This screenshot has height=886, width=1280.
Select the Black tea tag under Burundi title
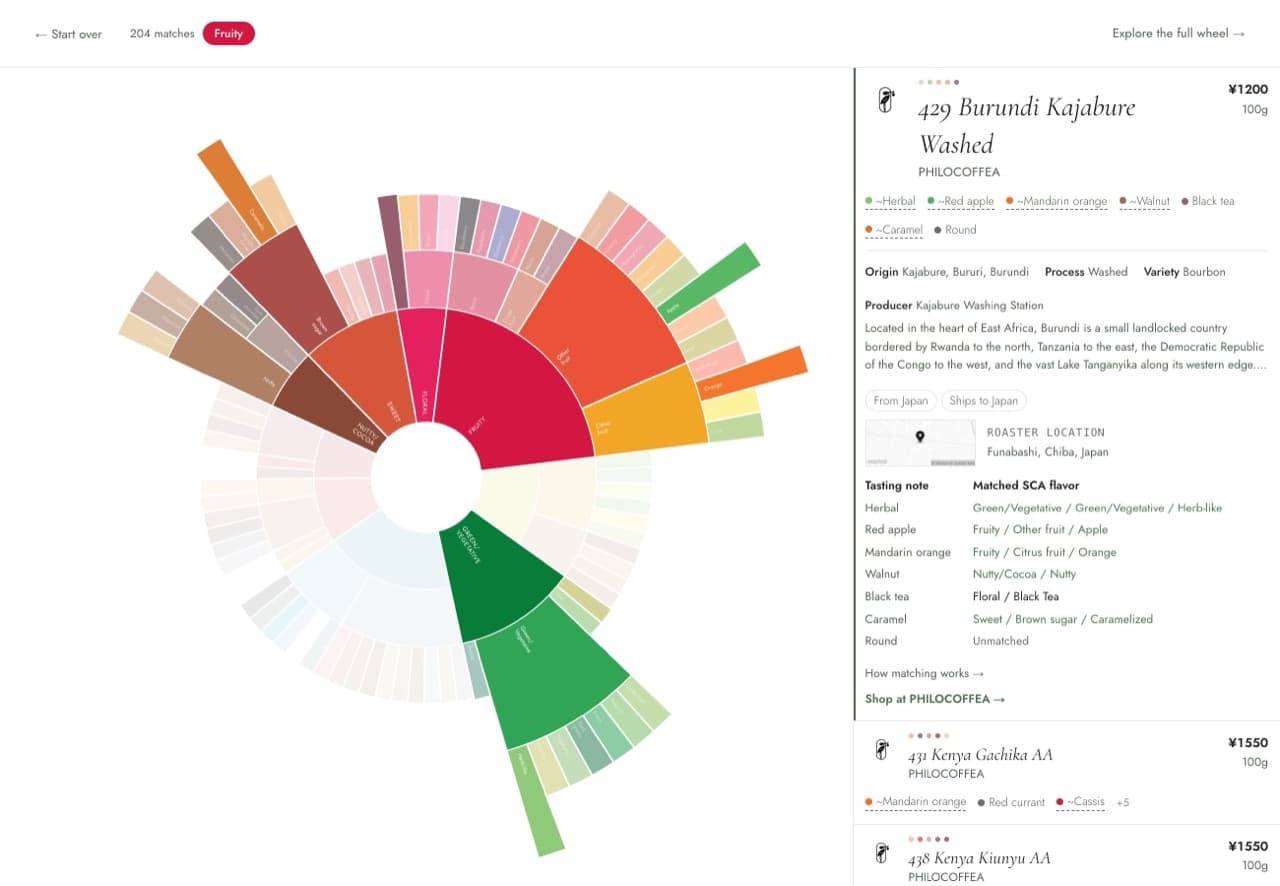point(1208,201)
